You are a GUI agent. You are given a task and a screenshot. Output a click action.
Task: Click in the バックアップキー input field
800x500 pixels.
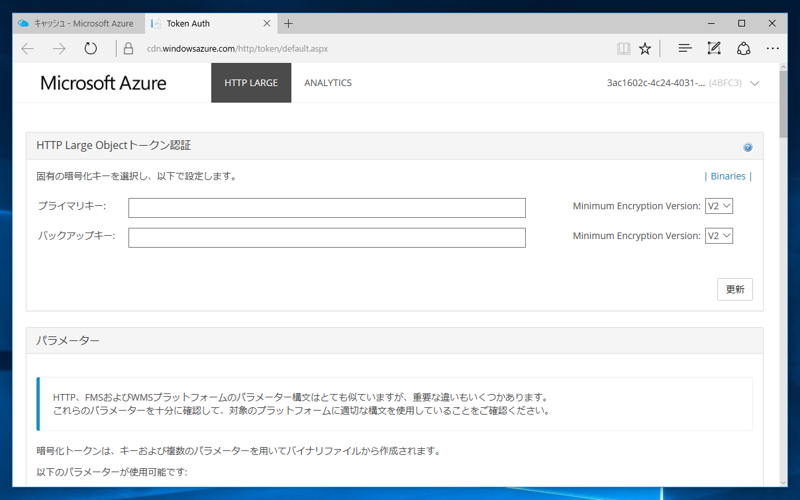(327, 238)
